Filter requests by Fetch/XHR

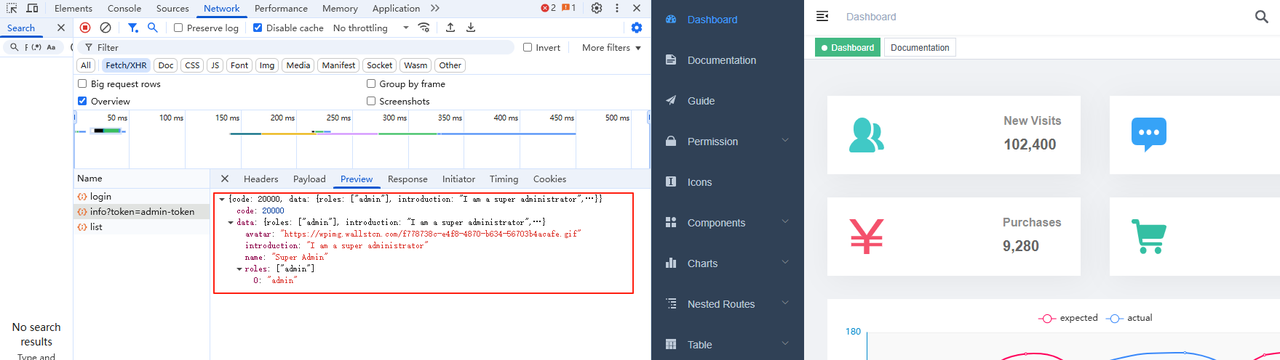pyautogui.click(x=126, y=65)
